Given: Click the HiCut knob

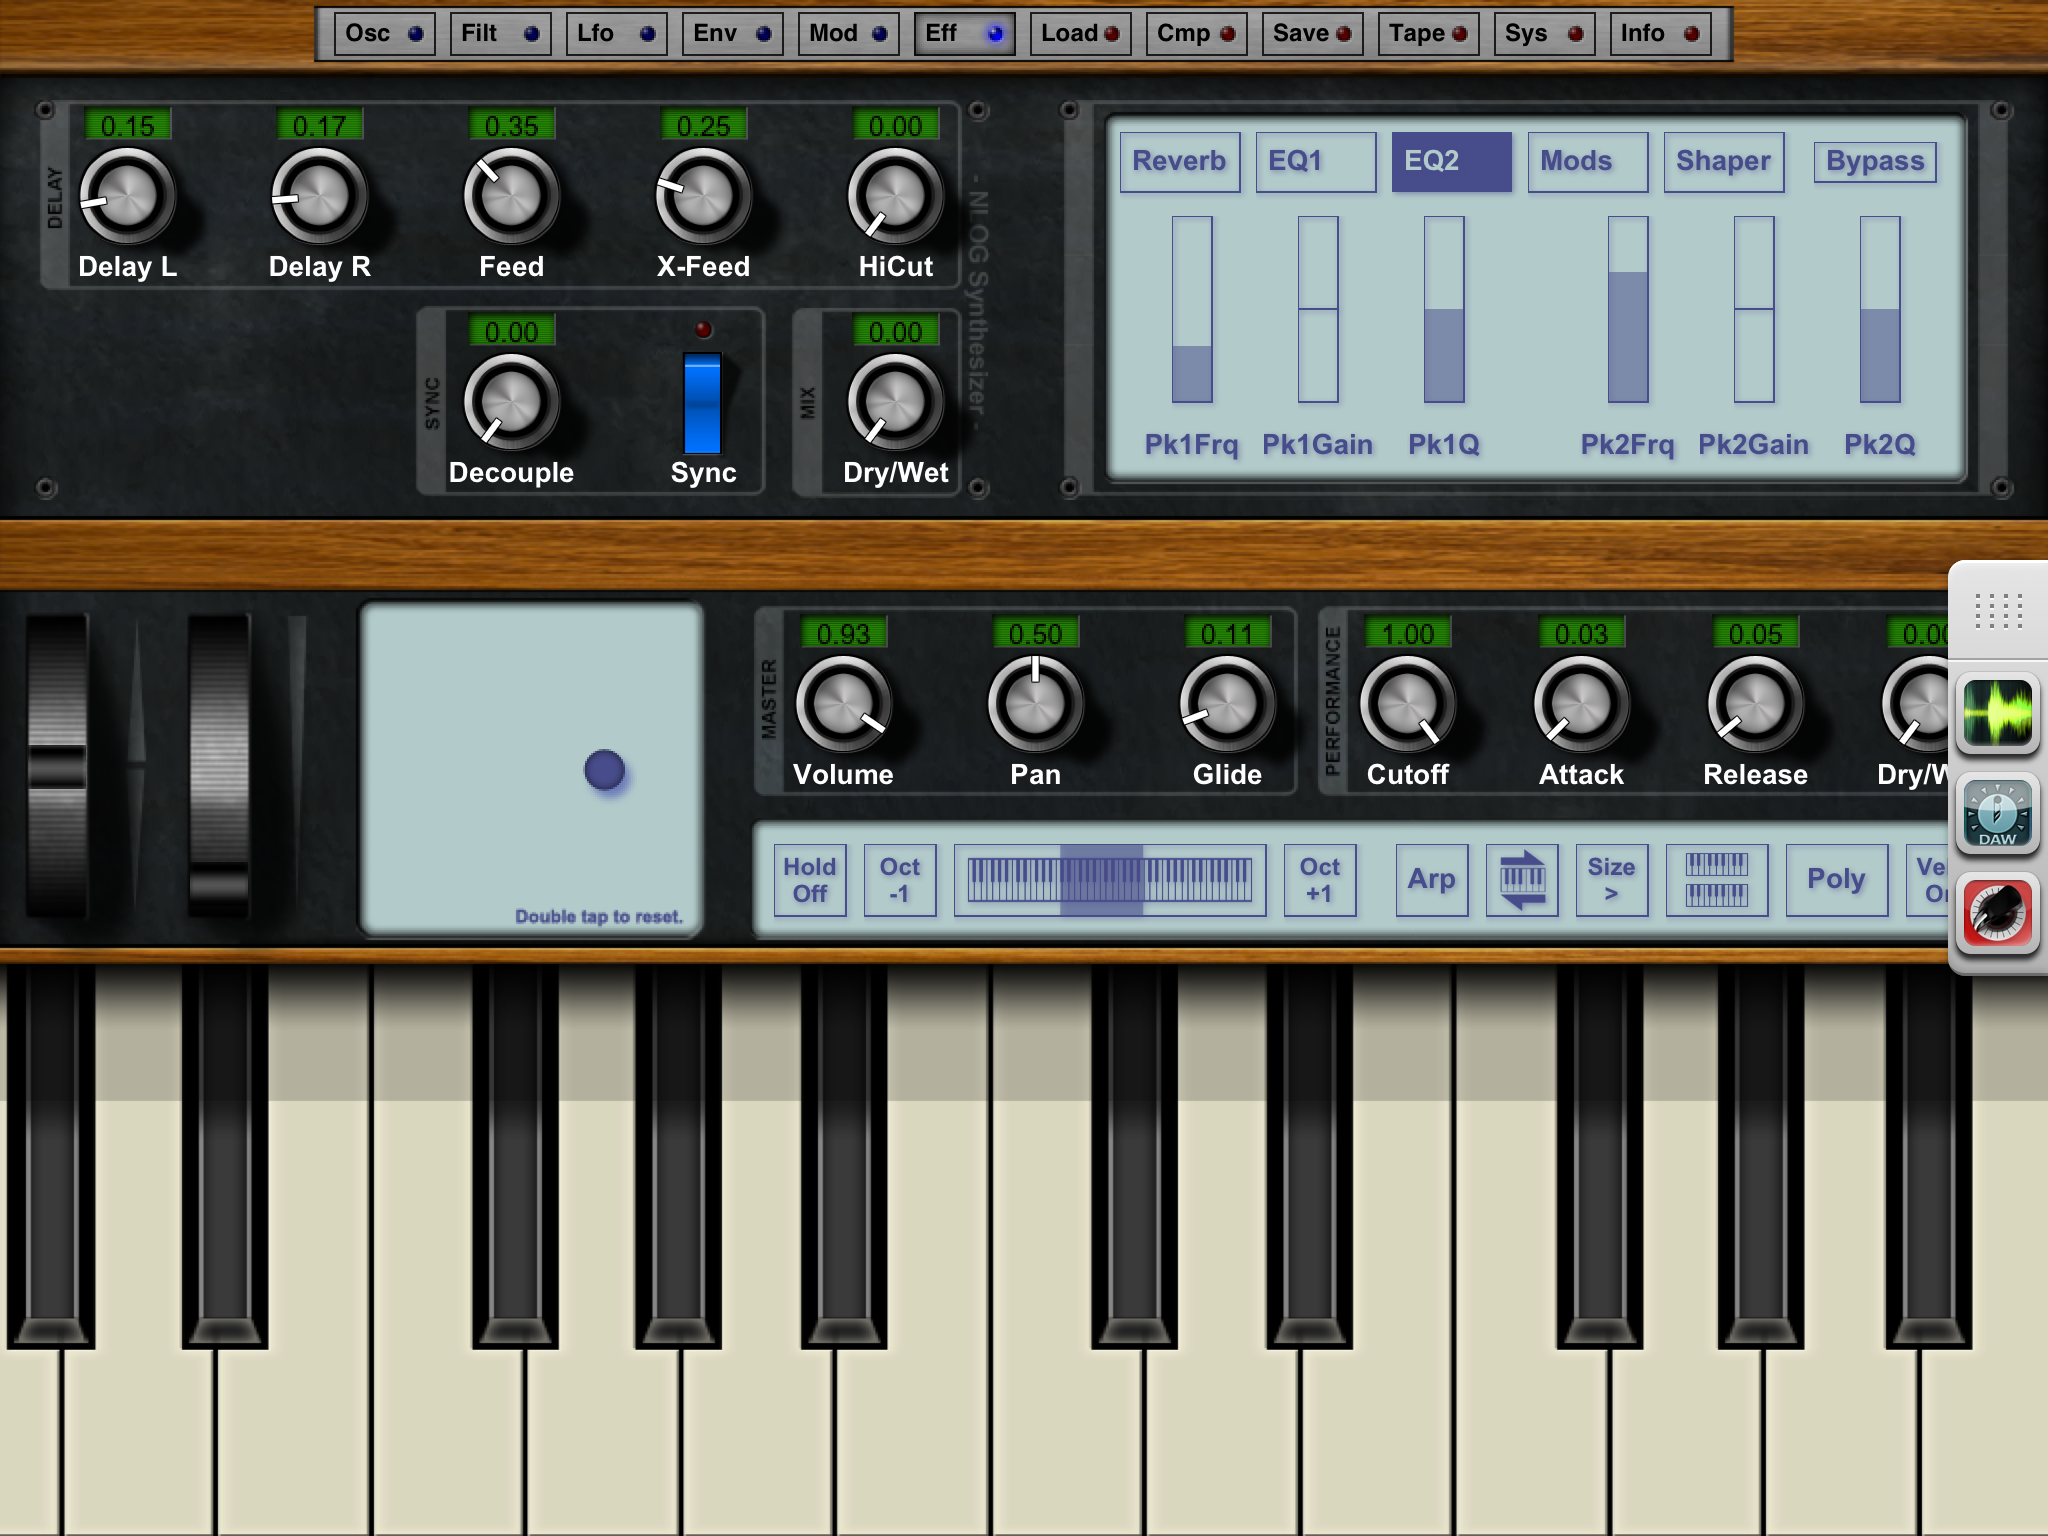Looking at the screenshot, I should tap(895, 196).
